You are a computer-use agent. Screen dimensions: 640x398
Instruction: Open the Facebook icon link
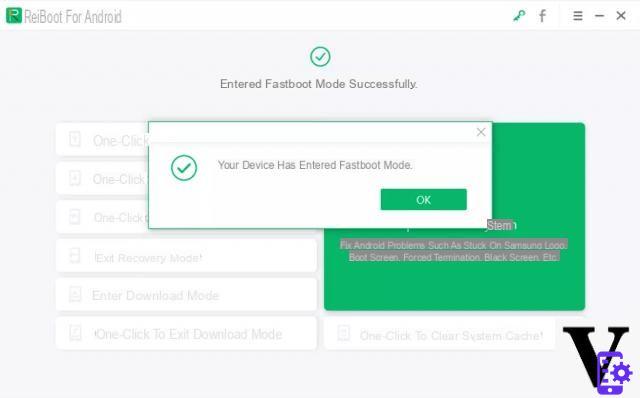[x=542, y=16]
